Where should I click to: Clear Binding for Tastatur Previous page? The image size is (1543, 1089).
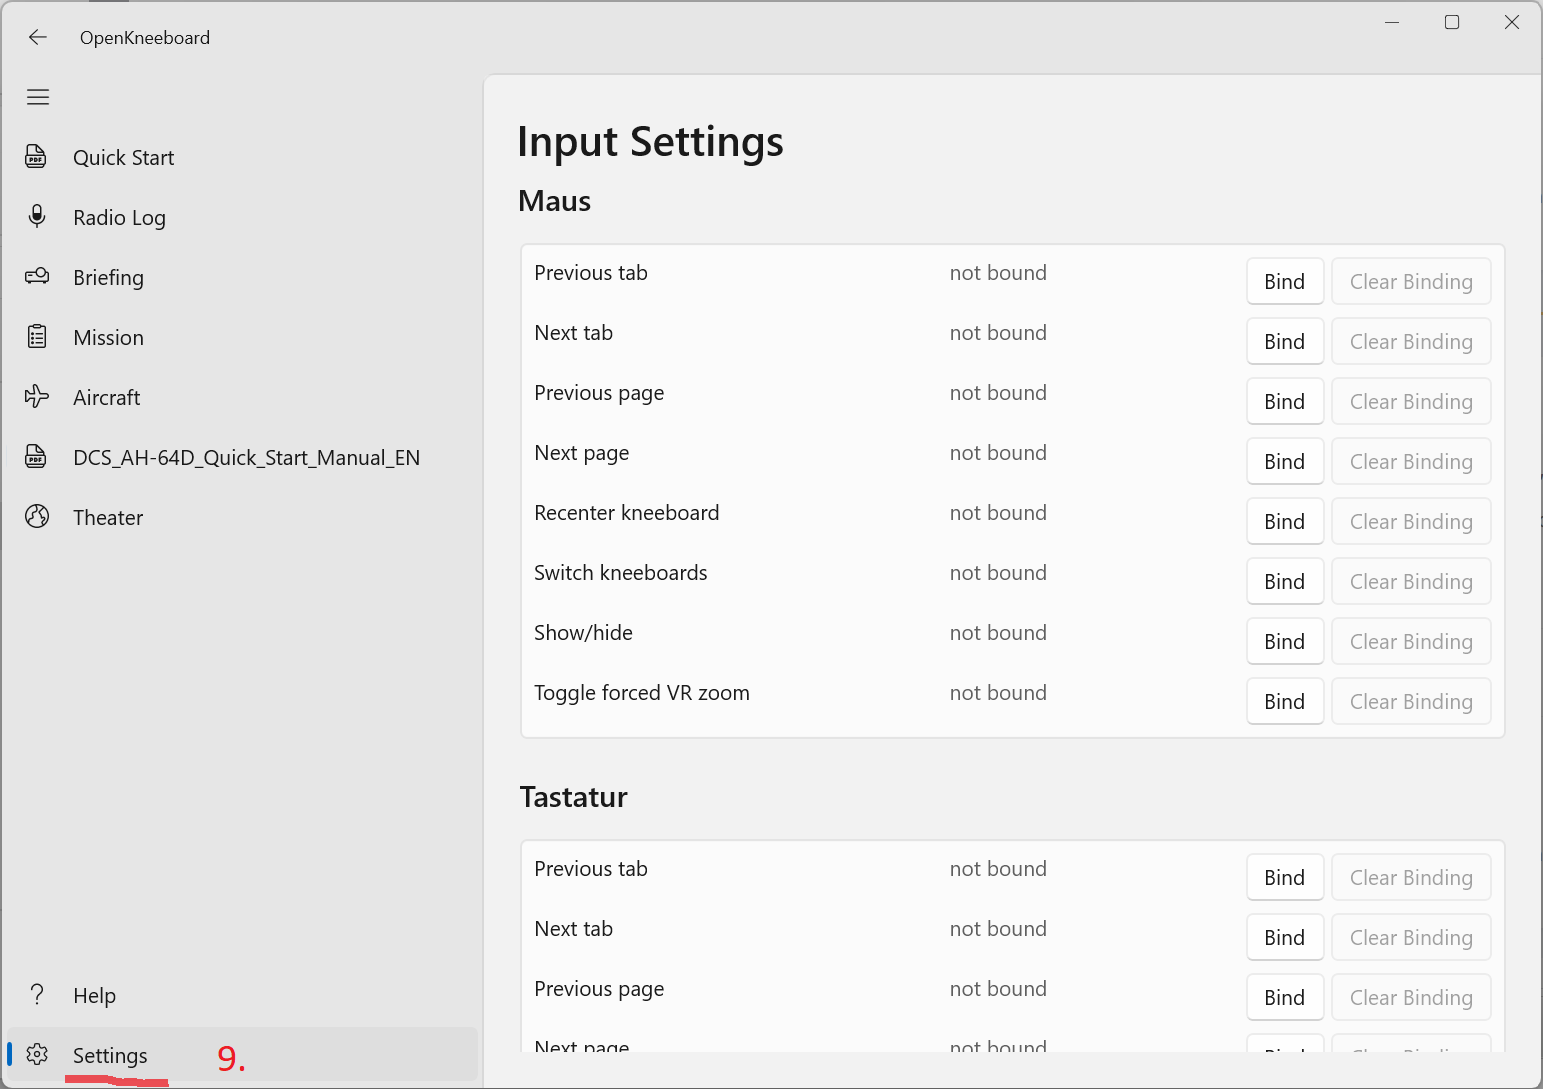pyautogui.click(x=1411, y=997)
